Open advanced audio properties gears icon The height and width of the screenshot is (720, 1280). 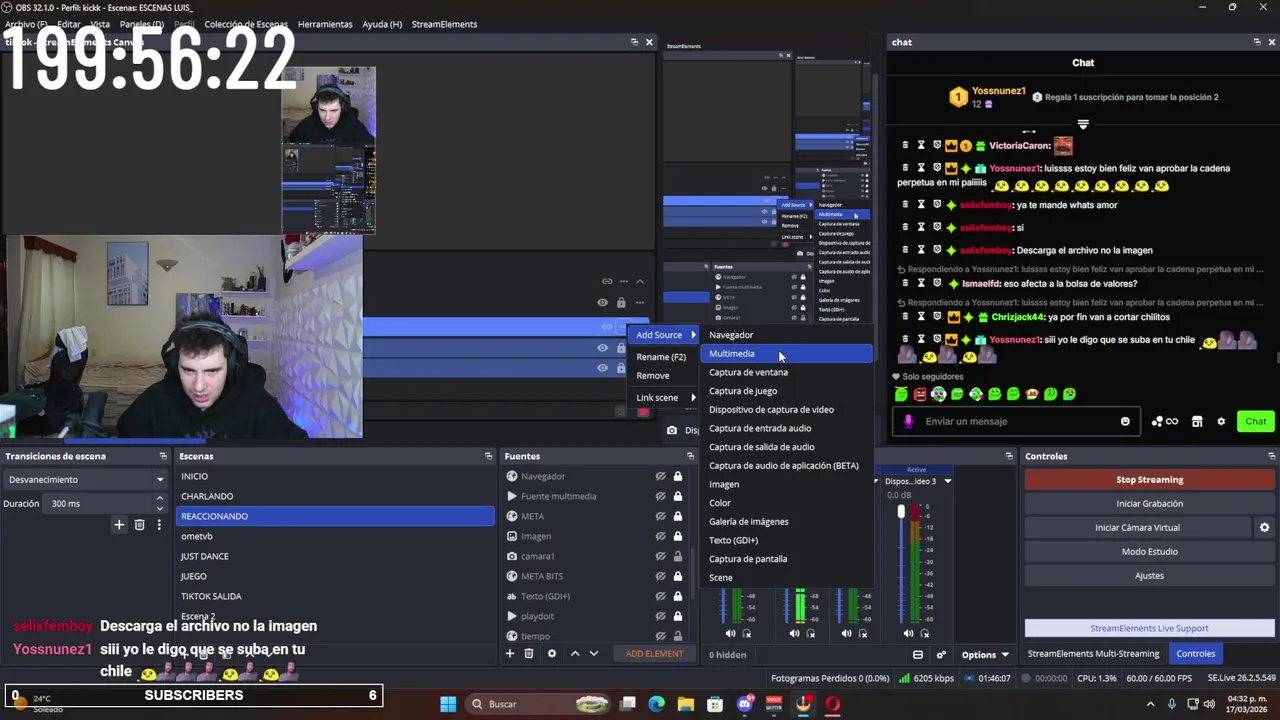tap(940, 655)
